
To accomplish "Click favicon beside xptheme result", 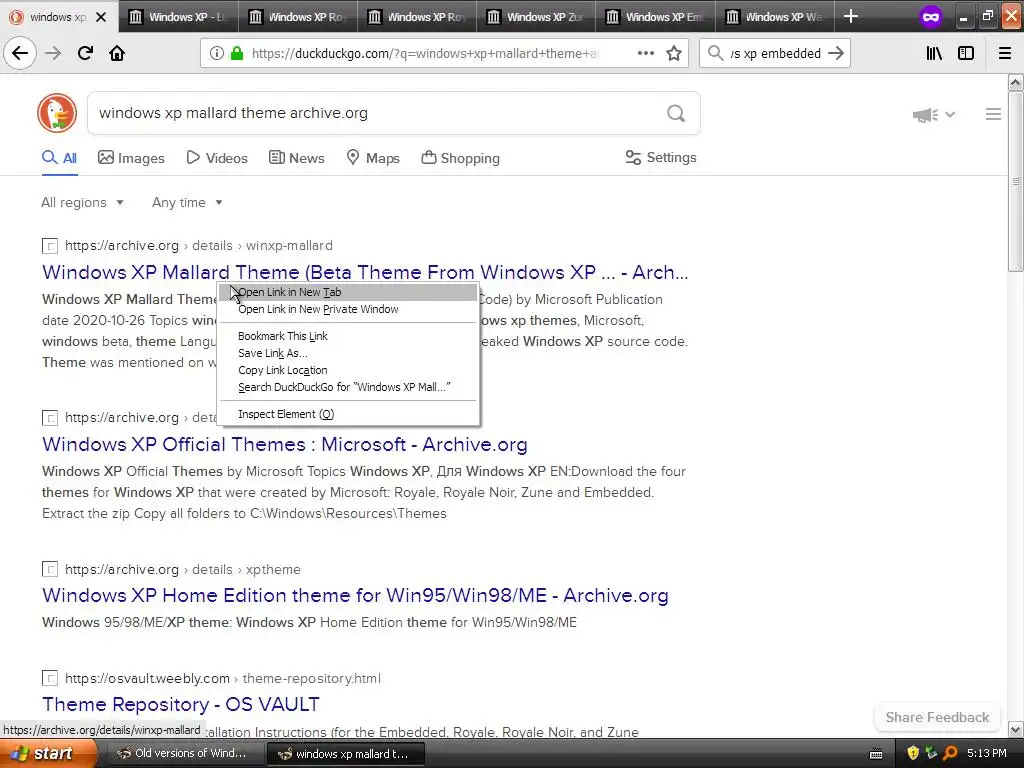I will 50,569.
